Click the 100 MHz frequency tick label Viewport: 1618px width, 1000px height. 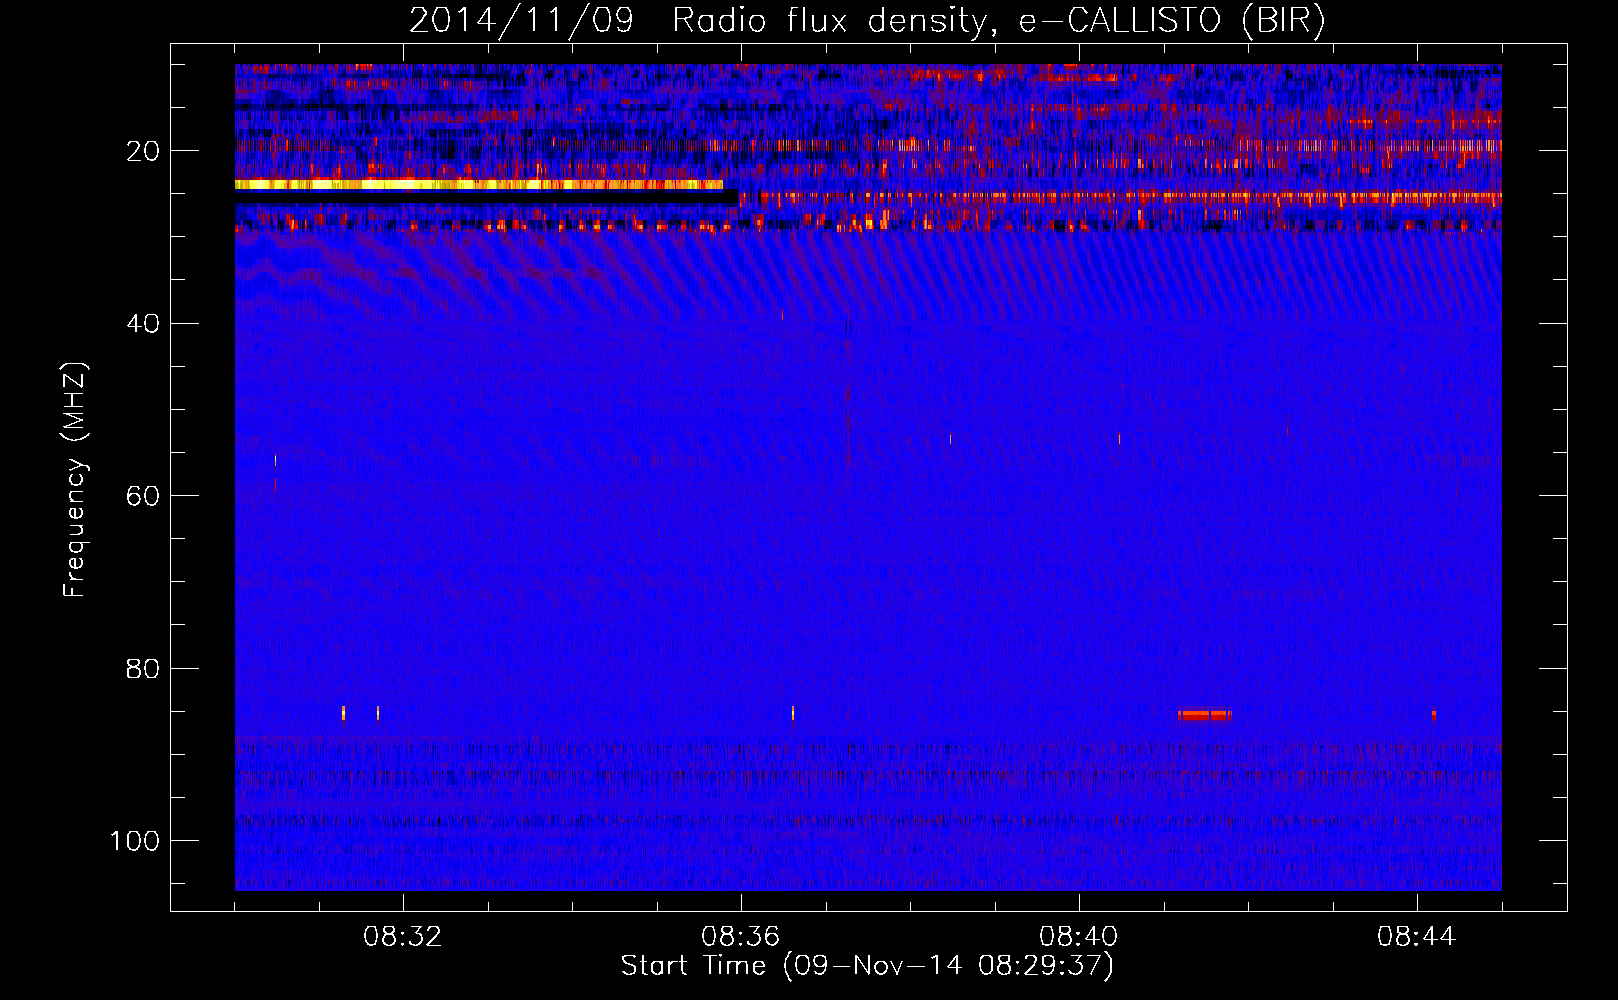click(135, 841)
